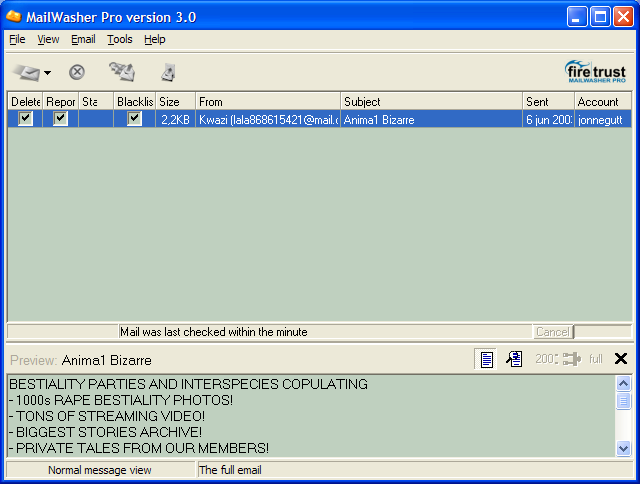Open the View menu
The image size is (640, 484).
point(48,40)
